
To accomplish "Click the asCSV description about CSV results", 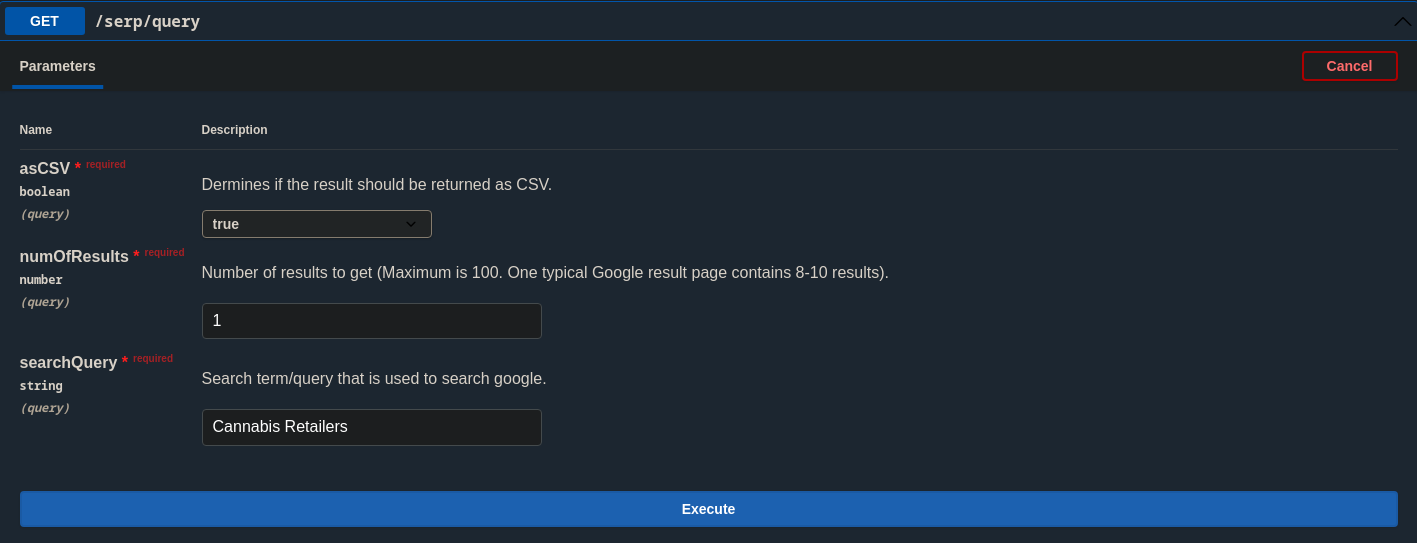I will [x=376, y=185].
